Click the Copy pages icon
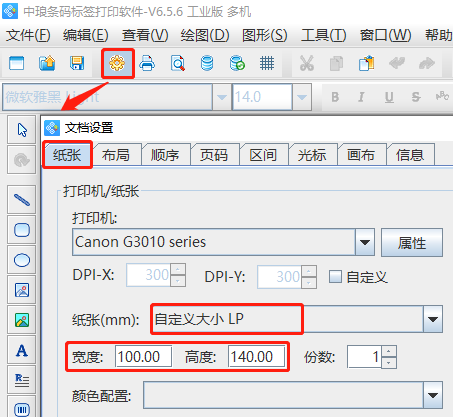 [336, 63]
